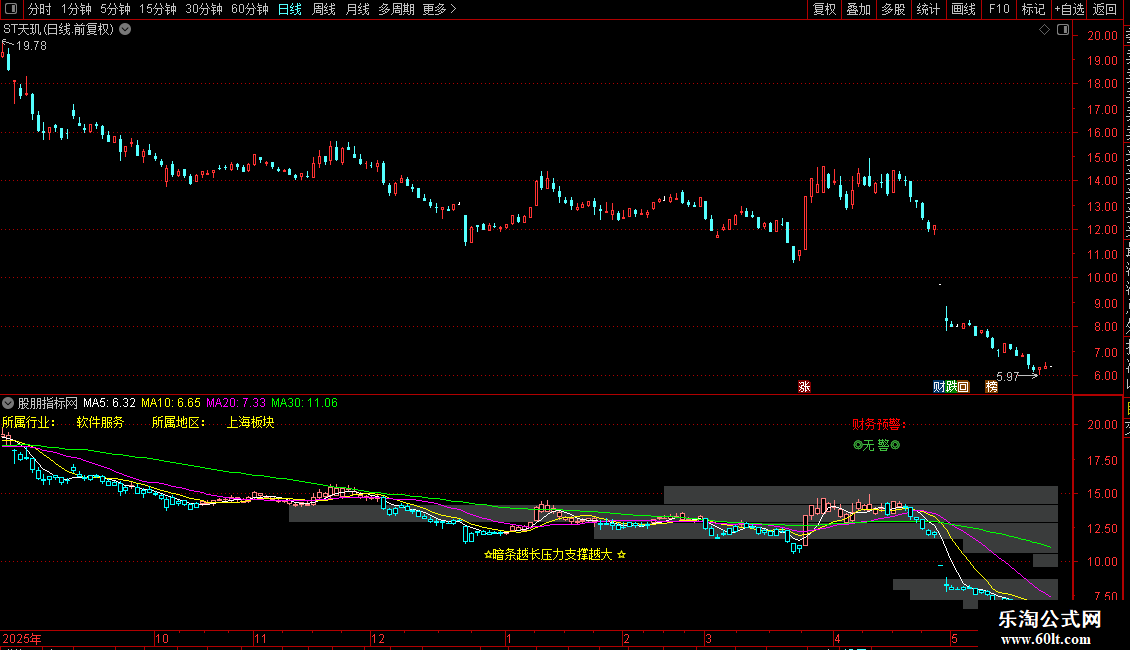1130x650 pixels.
Task: Click the 统计 statistics button
Action: 927,9
